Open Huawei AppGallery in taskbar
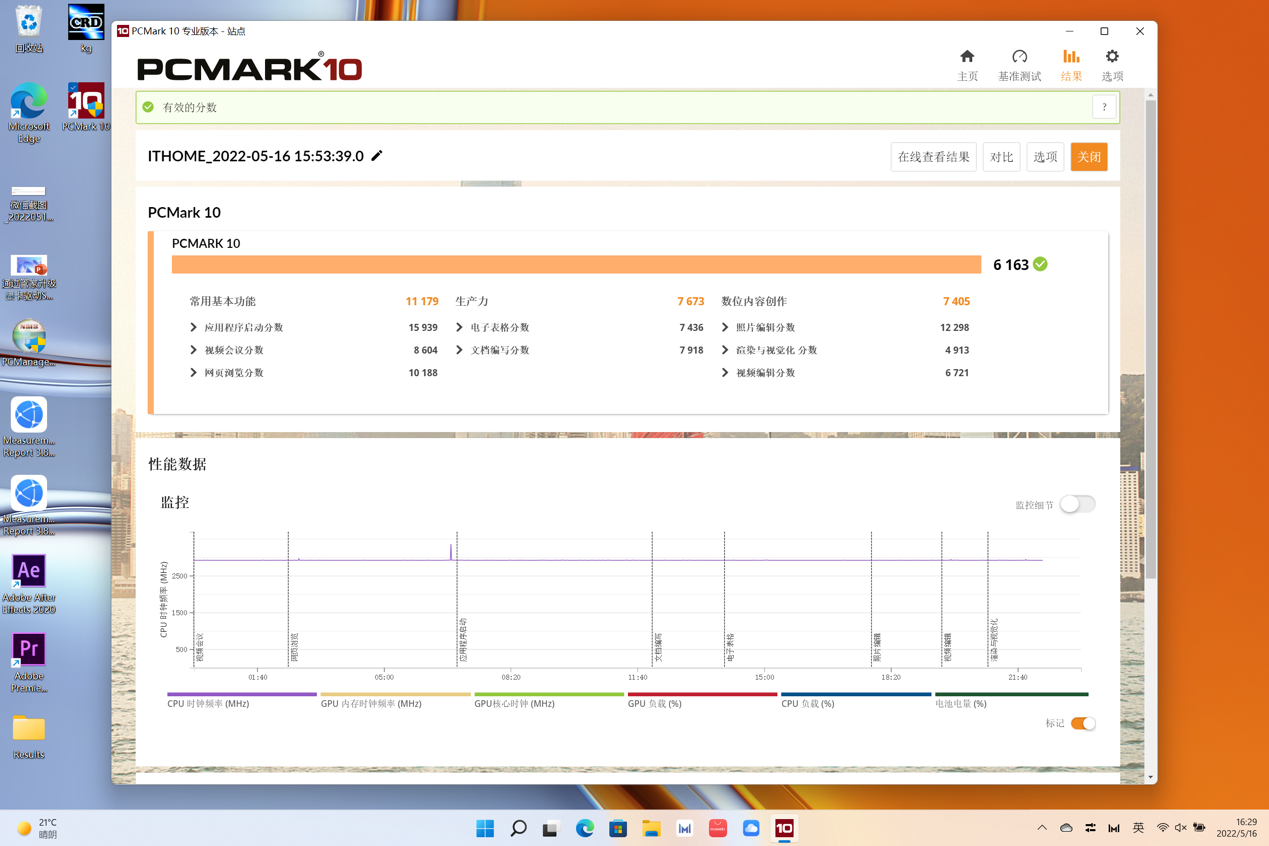The width and height of the screenshot is (1269, 846). pos(718,828)
